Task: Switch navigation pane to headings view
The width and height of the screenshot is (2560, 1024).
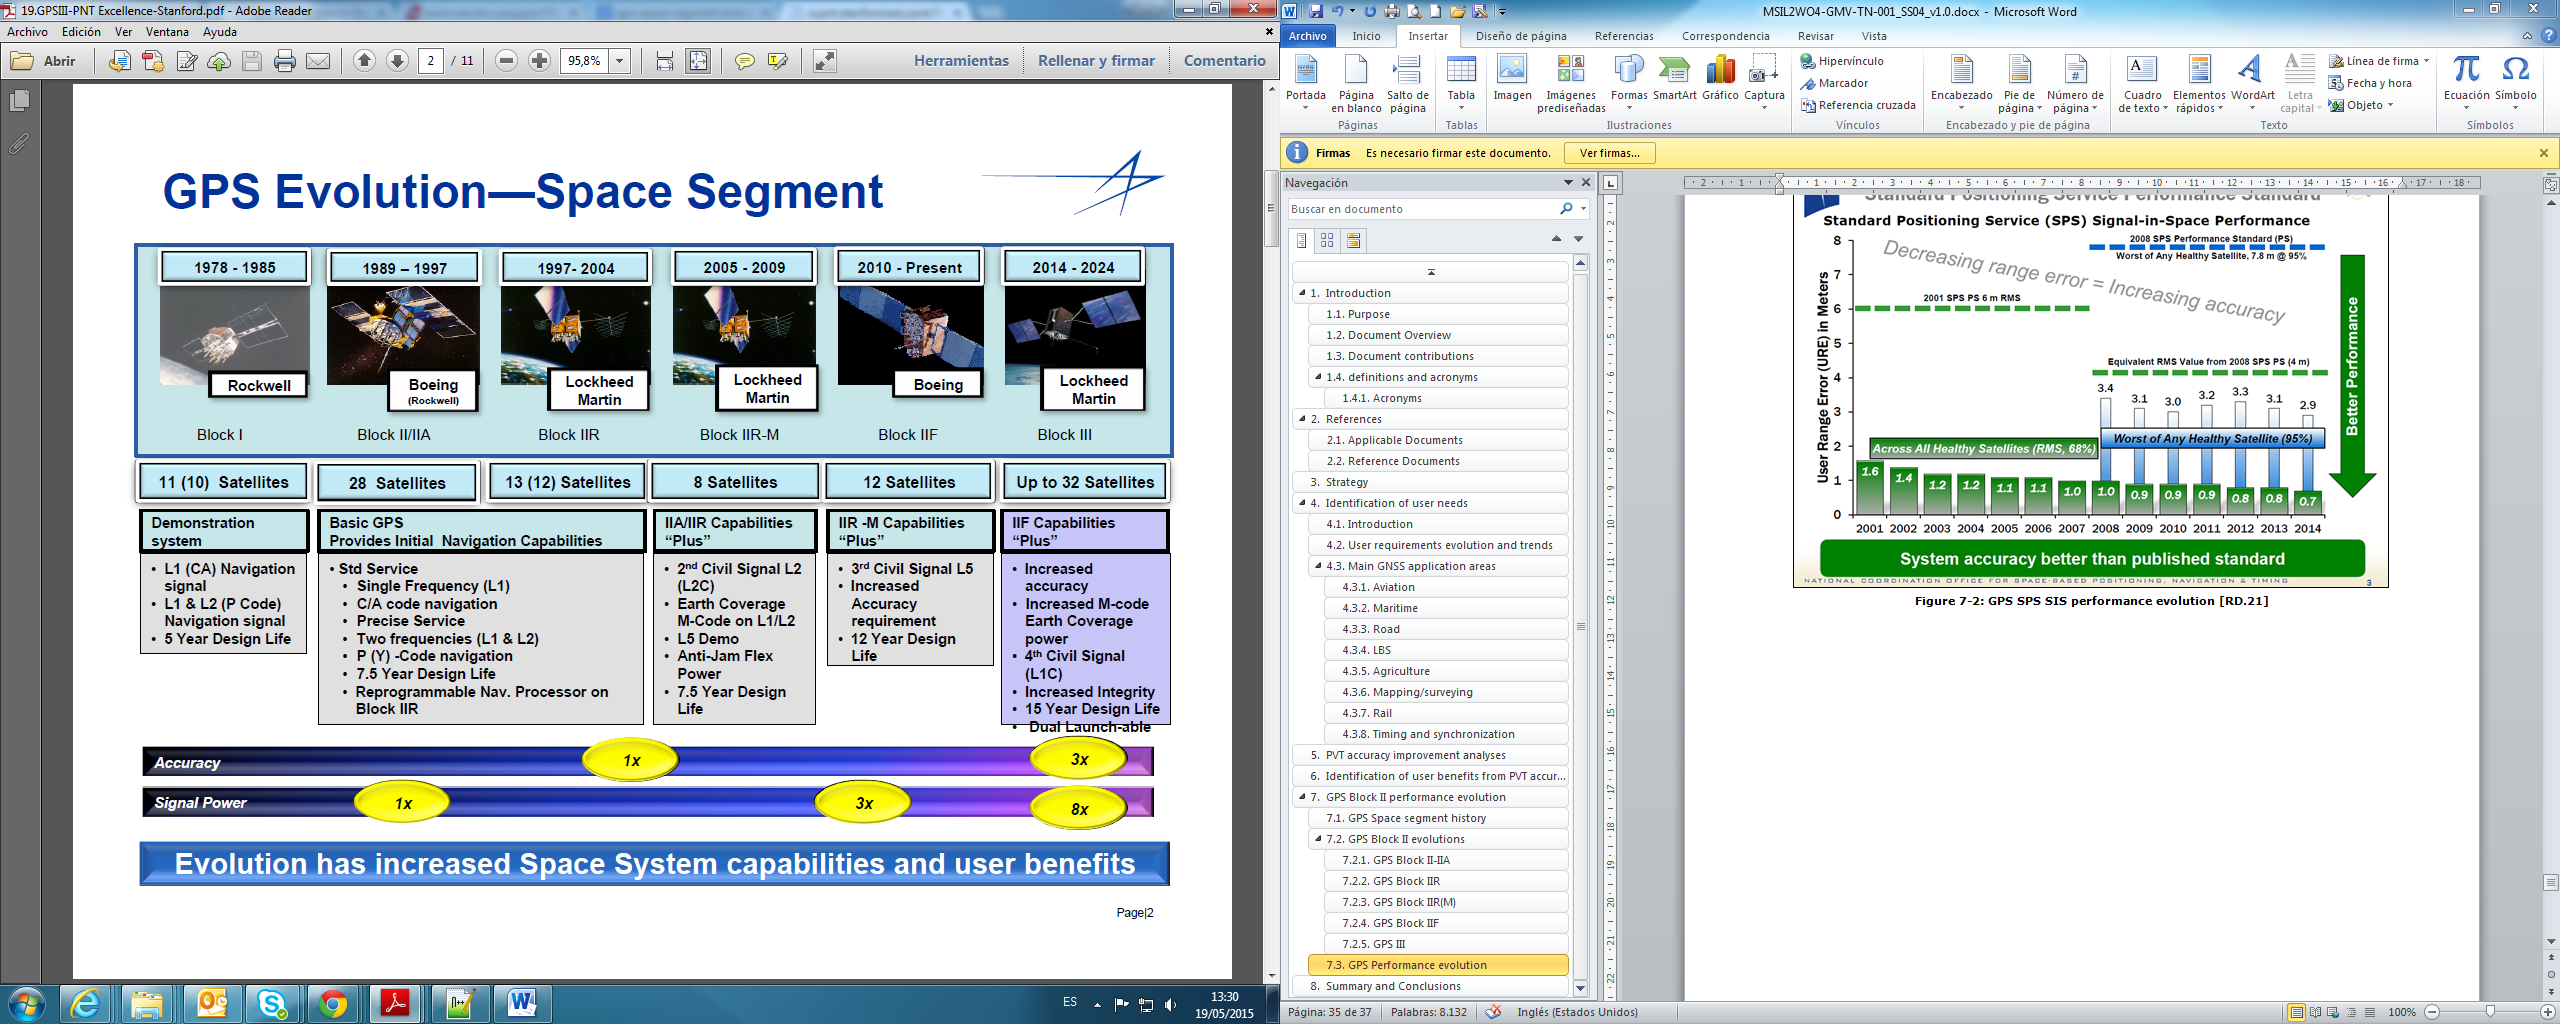Action: coord(1301,240)
